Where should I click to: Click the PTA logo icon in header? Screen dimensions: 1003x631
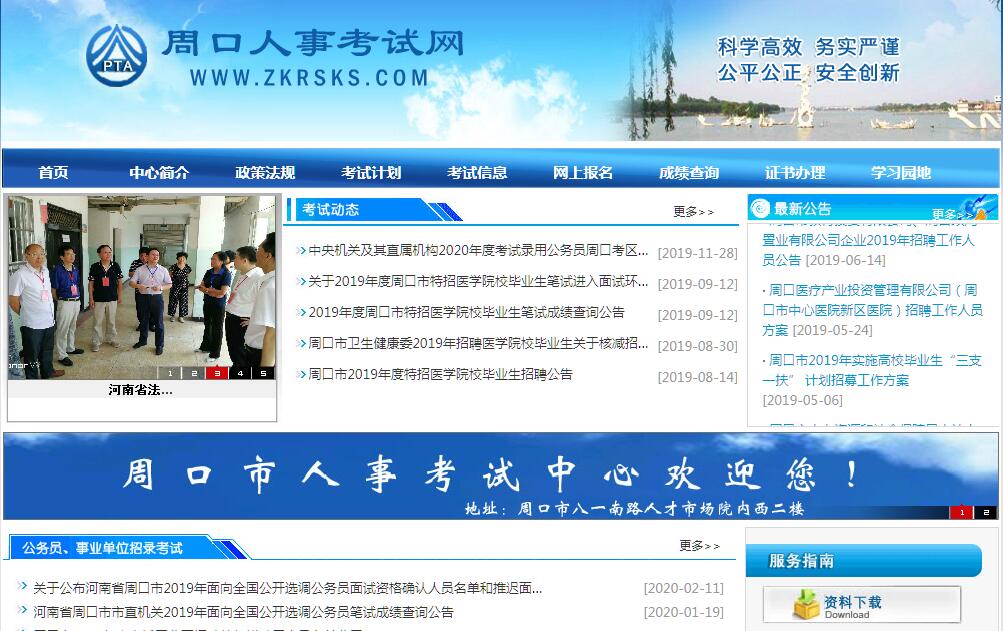(x=116, y=56)
